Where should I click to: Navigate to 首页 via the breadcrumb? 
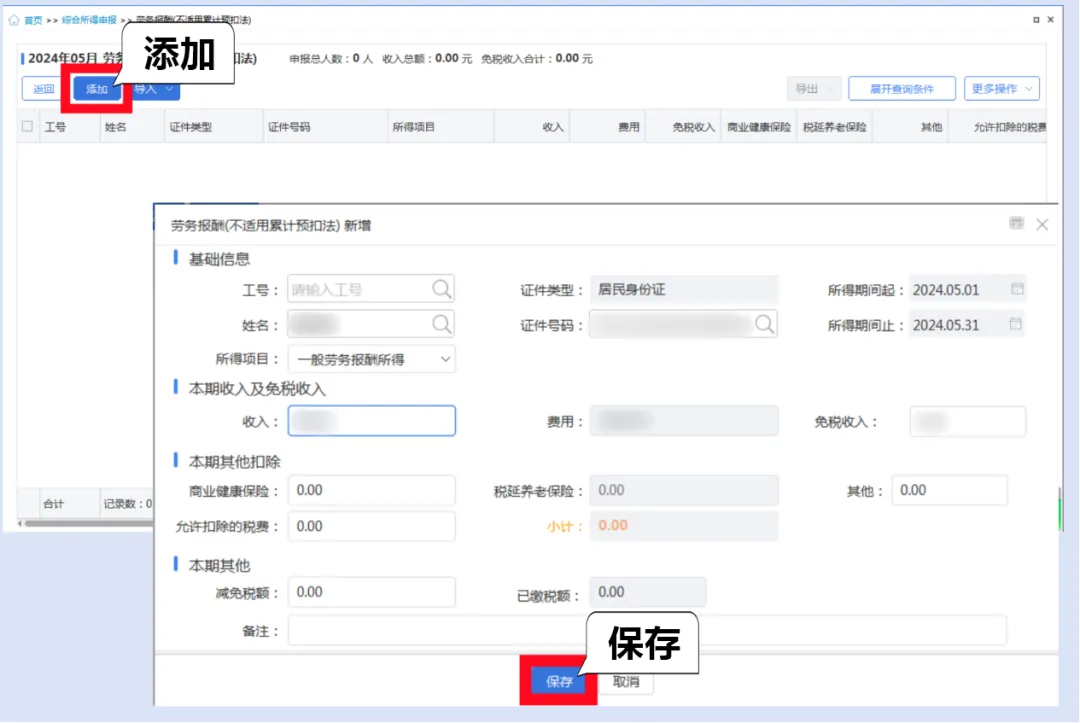pyautogui.click(x=33, y=19)
